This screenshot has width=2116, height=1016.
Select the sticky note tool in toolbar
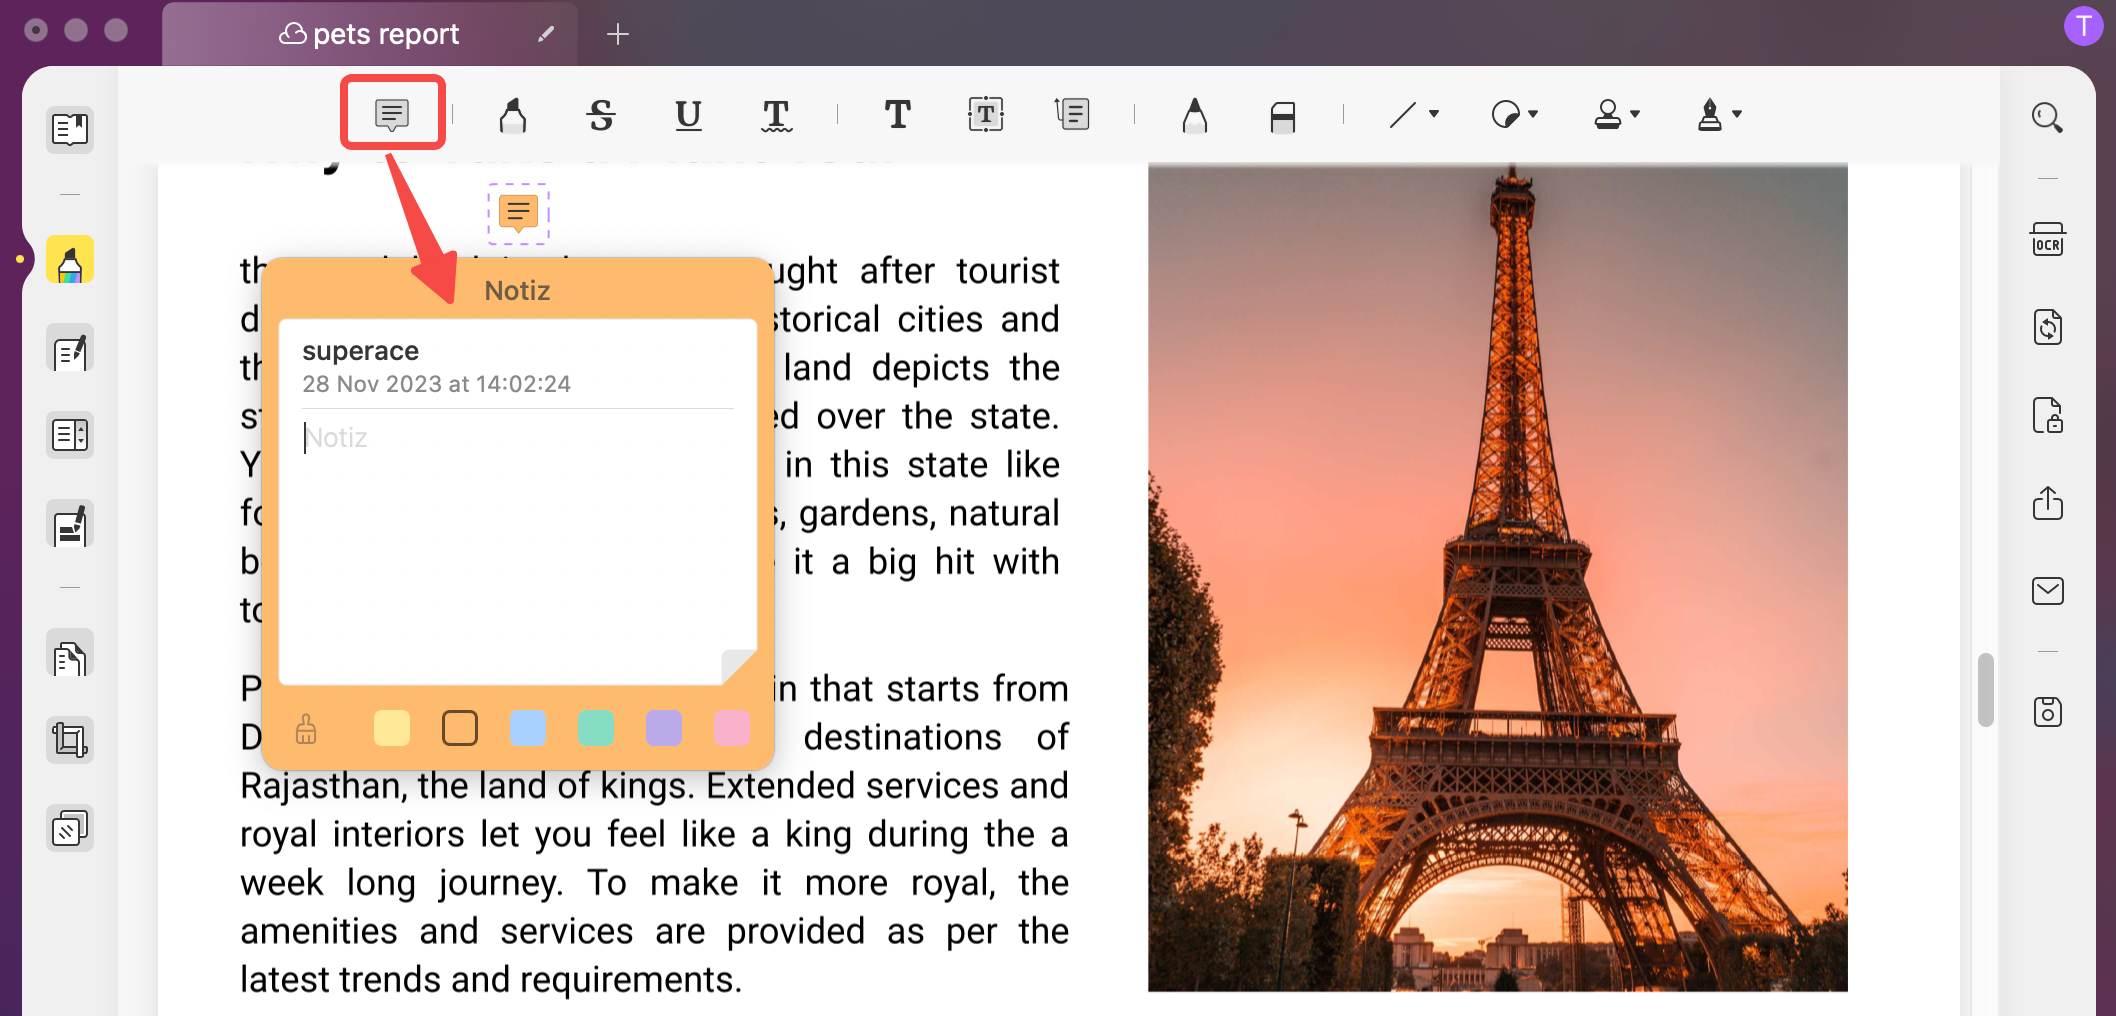pos(392,114)
